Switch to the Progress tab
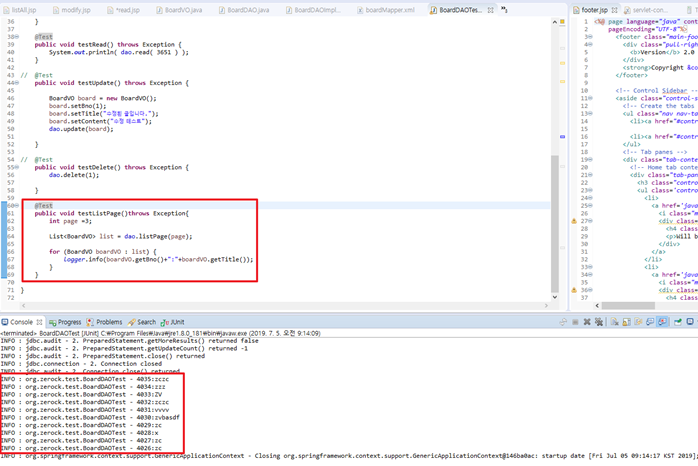 65,322
